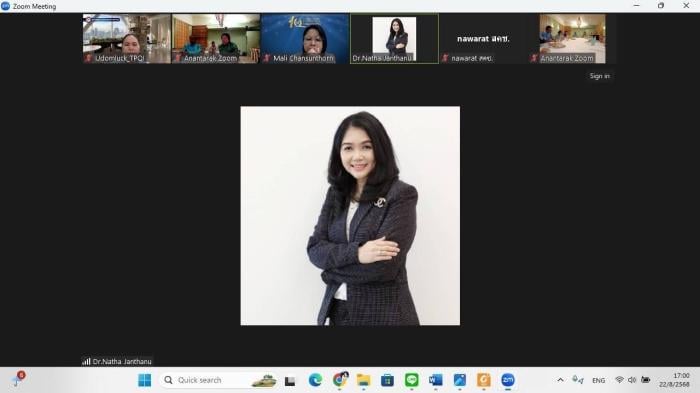700x393 pixels.
Task: Click the Anantarak Zoom tile showing a white table
Action: click(572, 39)
